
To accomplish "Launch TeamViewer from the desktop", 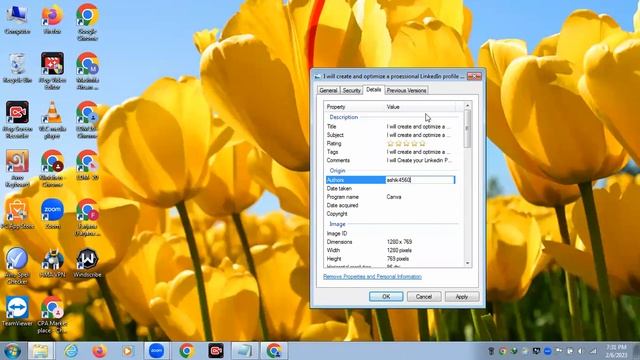I will pos(17,311).
